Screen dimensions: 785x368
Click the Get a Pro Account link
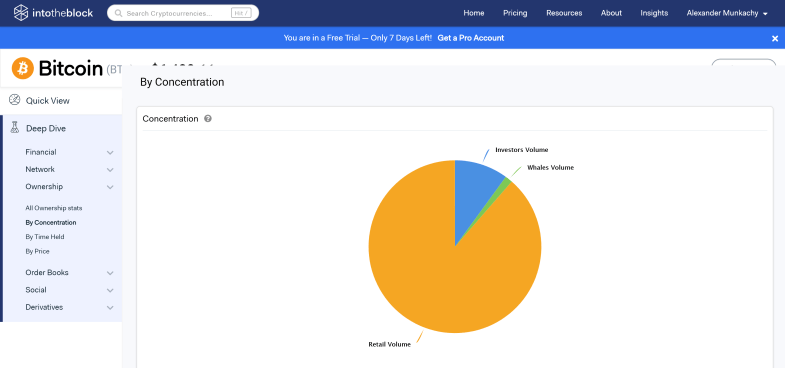click(471, 38)
